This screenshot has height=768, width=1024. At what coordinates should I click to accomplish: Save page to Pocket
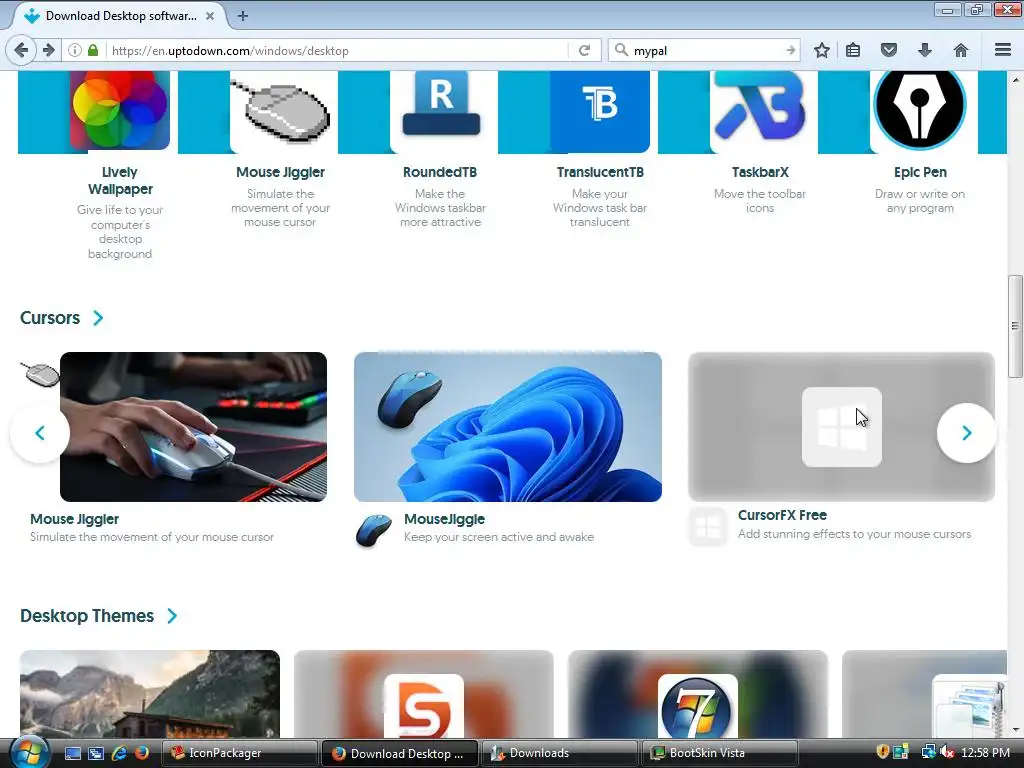point(889,50)
